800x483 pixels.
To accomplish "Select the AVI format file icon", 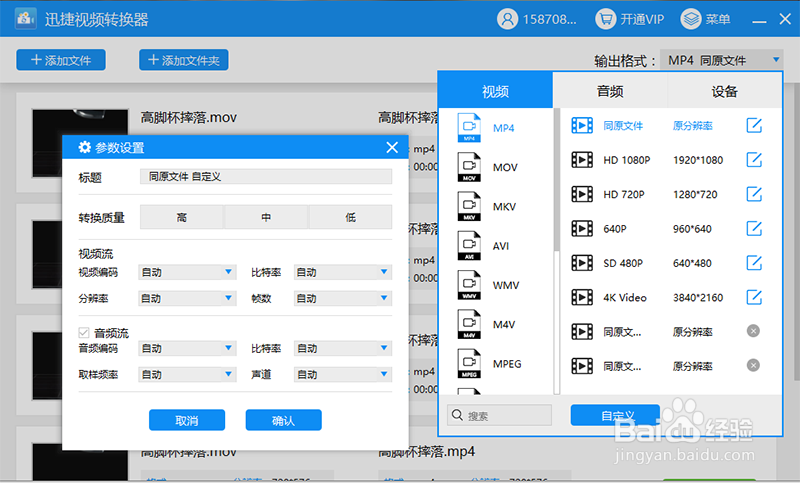I will [x=469, y=245].
